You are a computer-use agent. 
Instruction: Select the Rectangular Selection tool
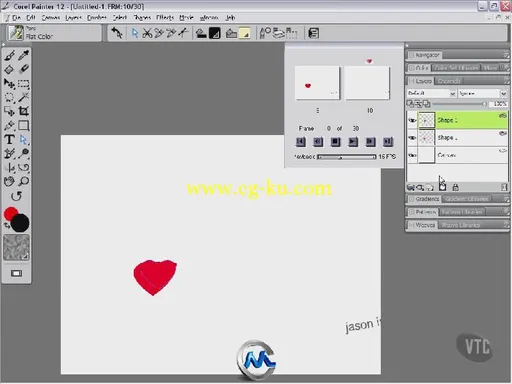(23, 83)
